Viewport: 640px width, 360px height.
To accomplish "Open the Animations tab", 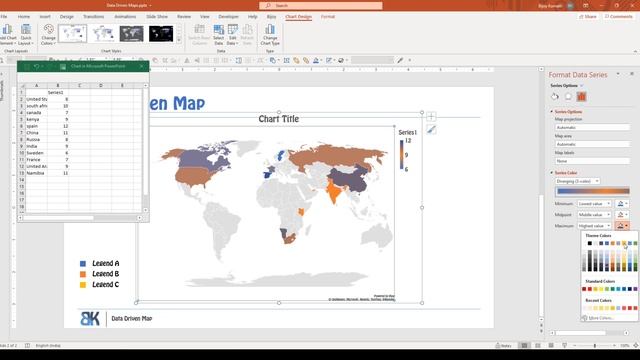I will (x=125, y=17).
